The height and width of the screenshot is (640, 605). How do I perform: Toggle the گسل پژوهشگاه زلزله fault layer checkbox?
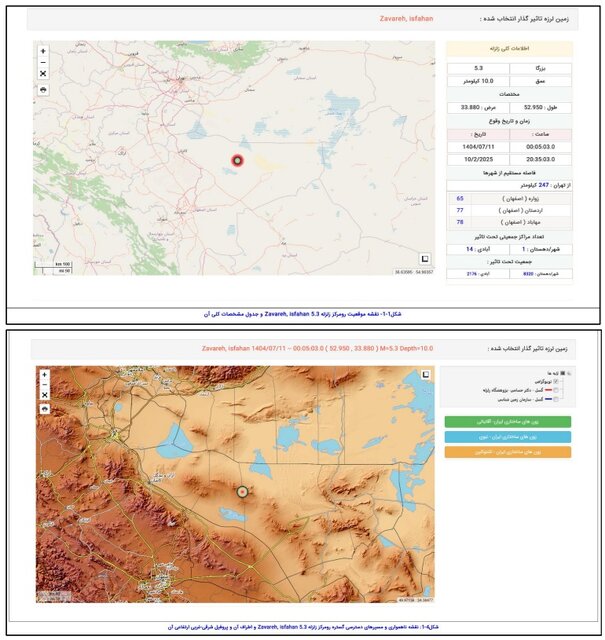pos(557,389)
